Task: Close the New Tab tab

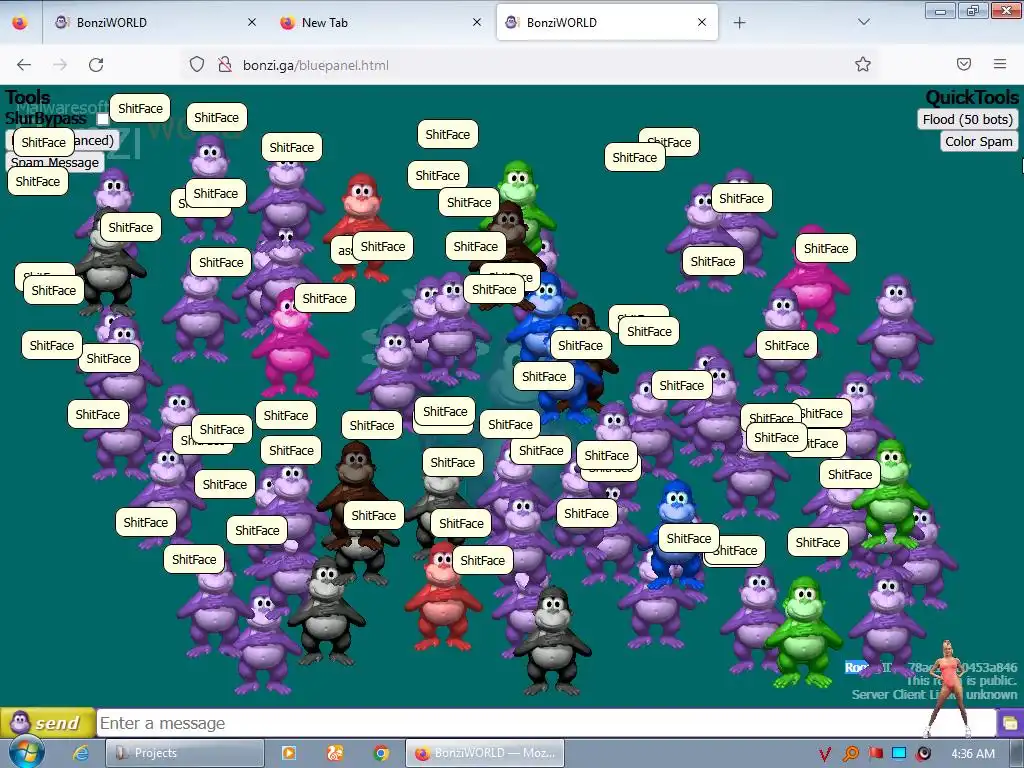Action: point(477,22)
